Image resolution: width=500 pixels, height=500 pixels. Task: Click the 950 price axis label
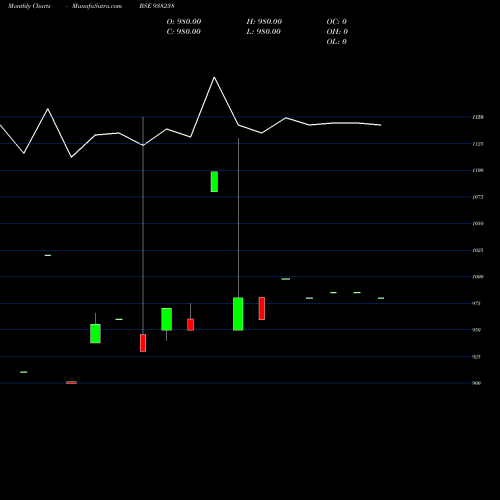(x=476, y=330)
